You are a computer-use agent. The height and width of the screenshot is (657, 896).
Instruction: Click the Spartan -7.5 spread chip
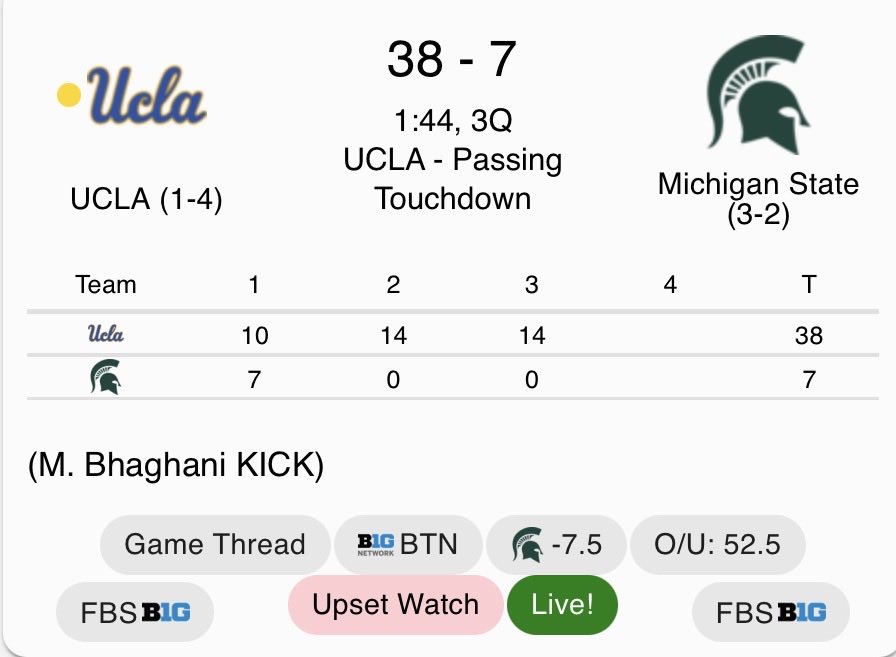556,544
